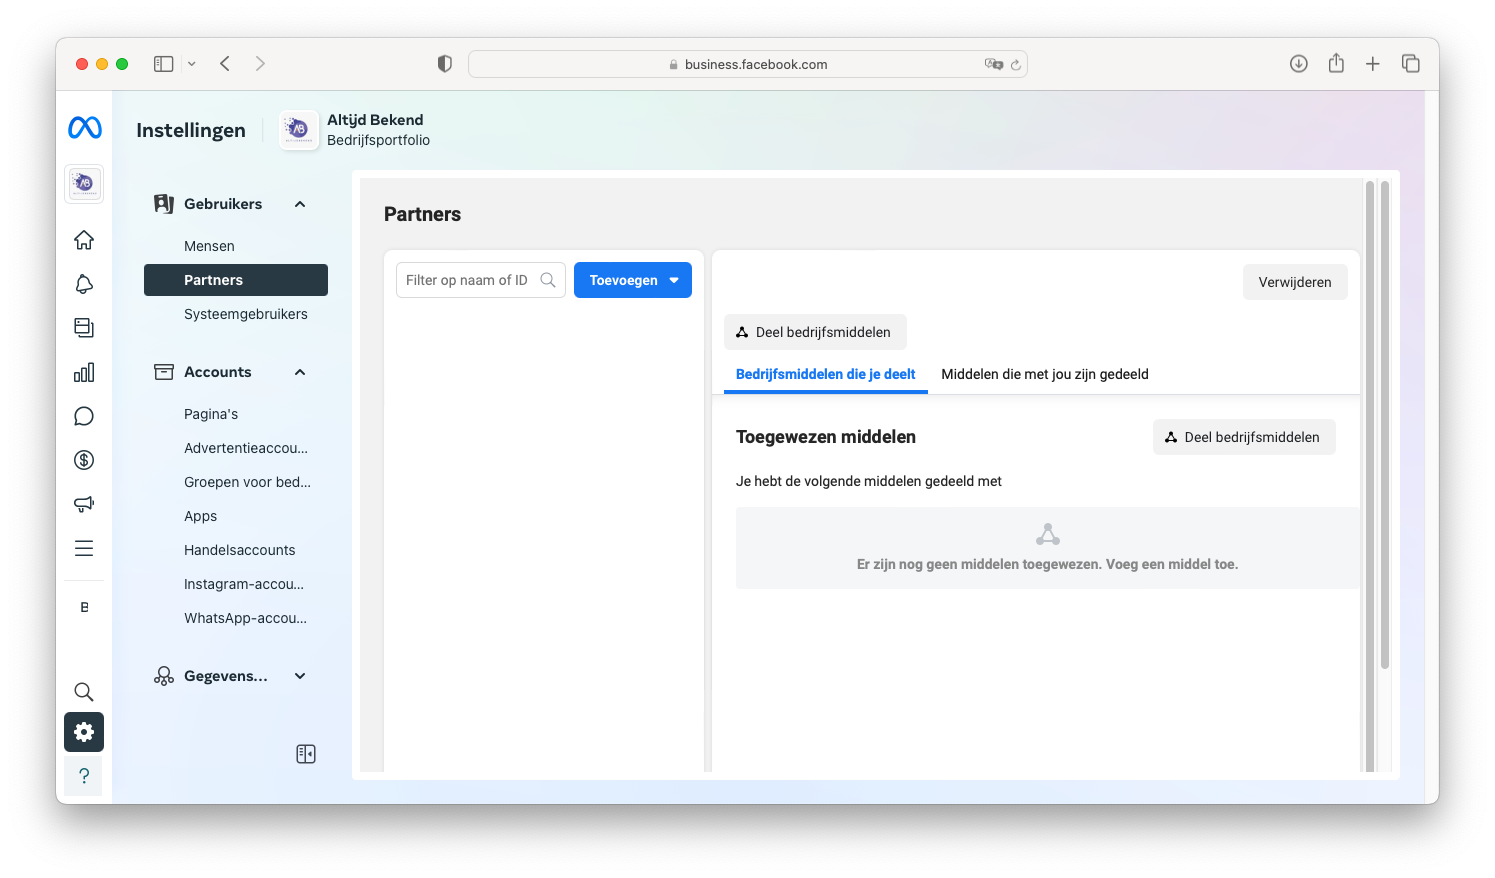Click the dollar sign billing icon
Viewport: 1495px width, 878px height.
(x=84, y=460)
